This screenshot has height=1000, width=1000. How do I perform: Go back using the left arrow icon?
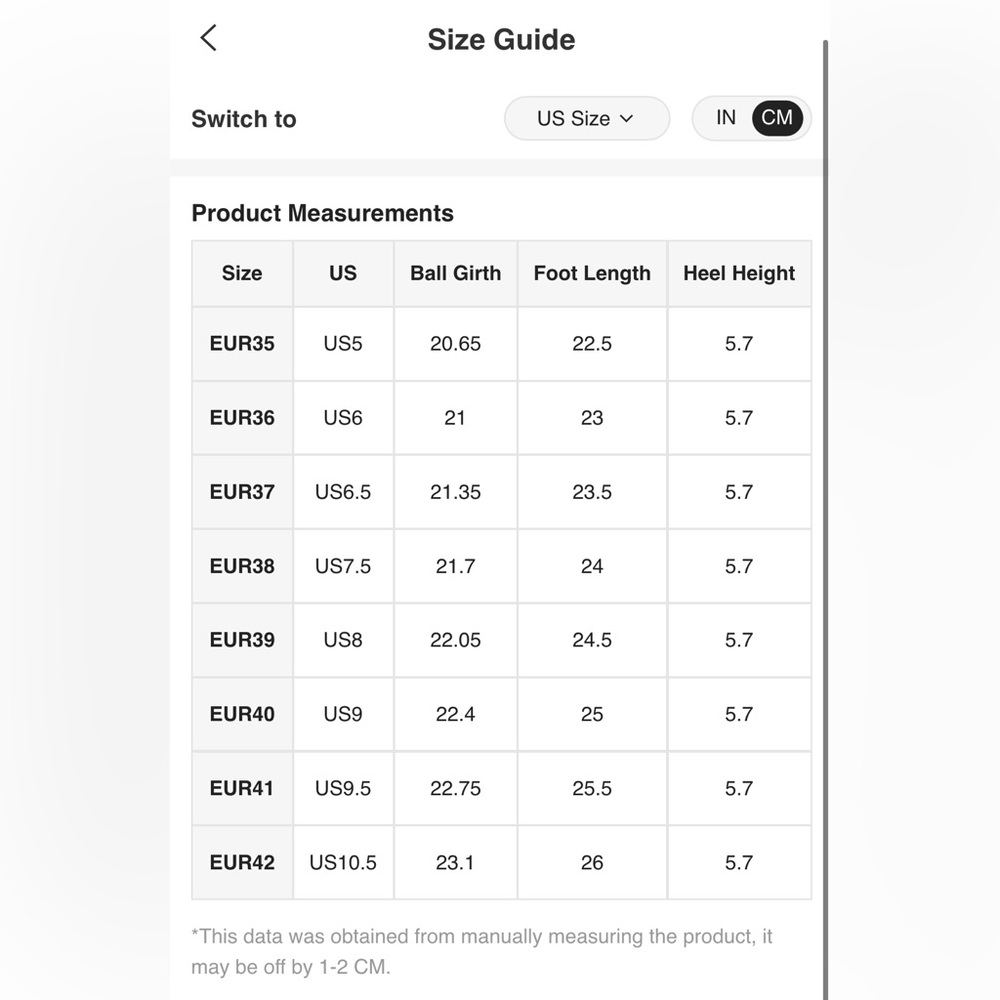tap(209, 38)
